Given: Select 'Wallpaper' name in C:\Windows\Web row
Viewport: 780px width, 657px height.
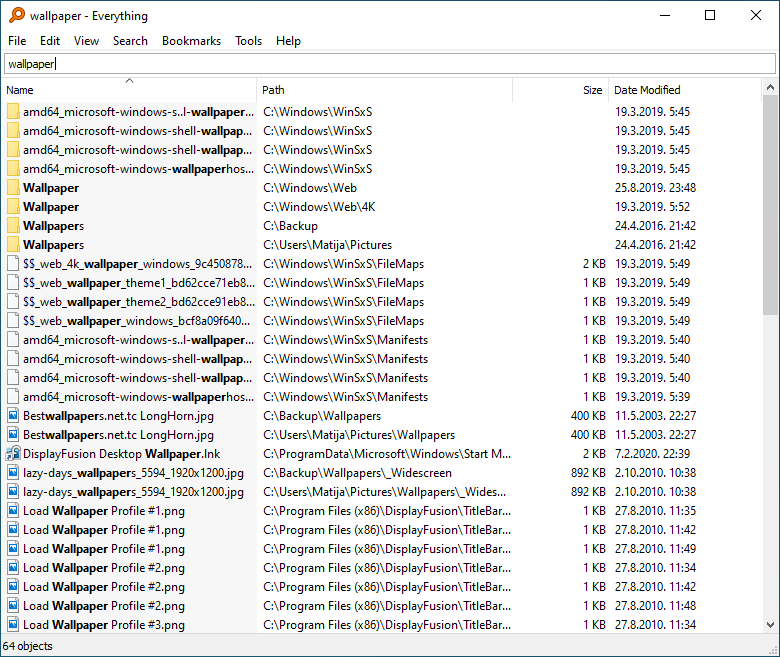Looking at the screenshot, I should (x=51, y=188).
